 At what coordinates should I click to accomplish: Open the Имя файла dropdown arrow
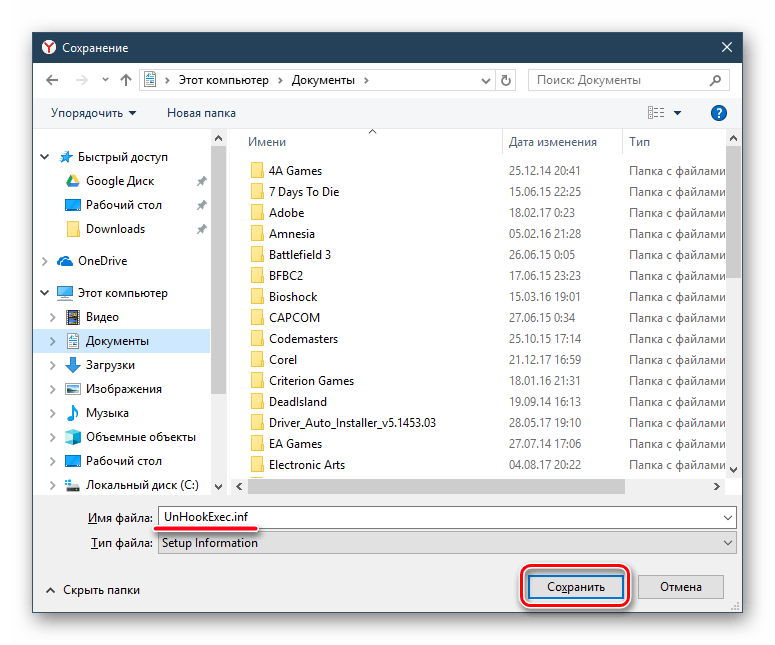tap(728, 517)
